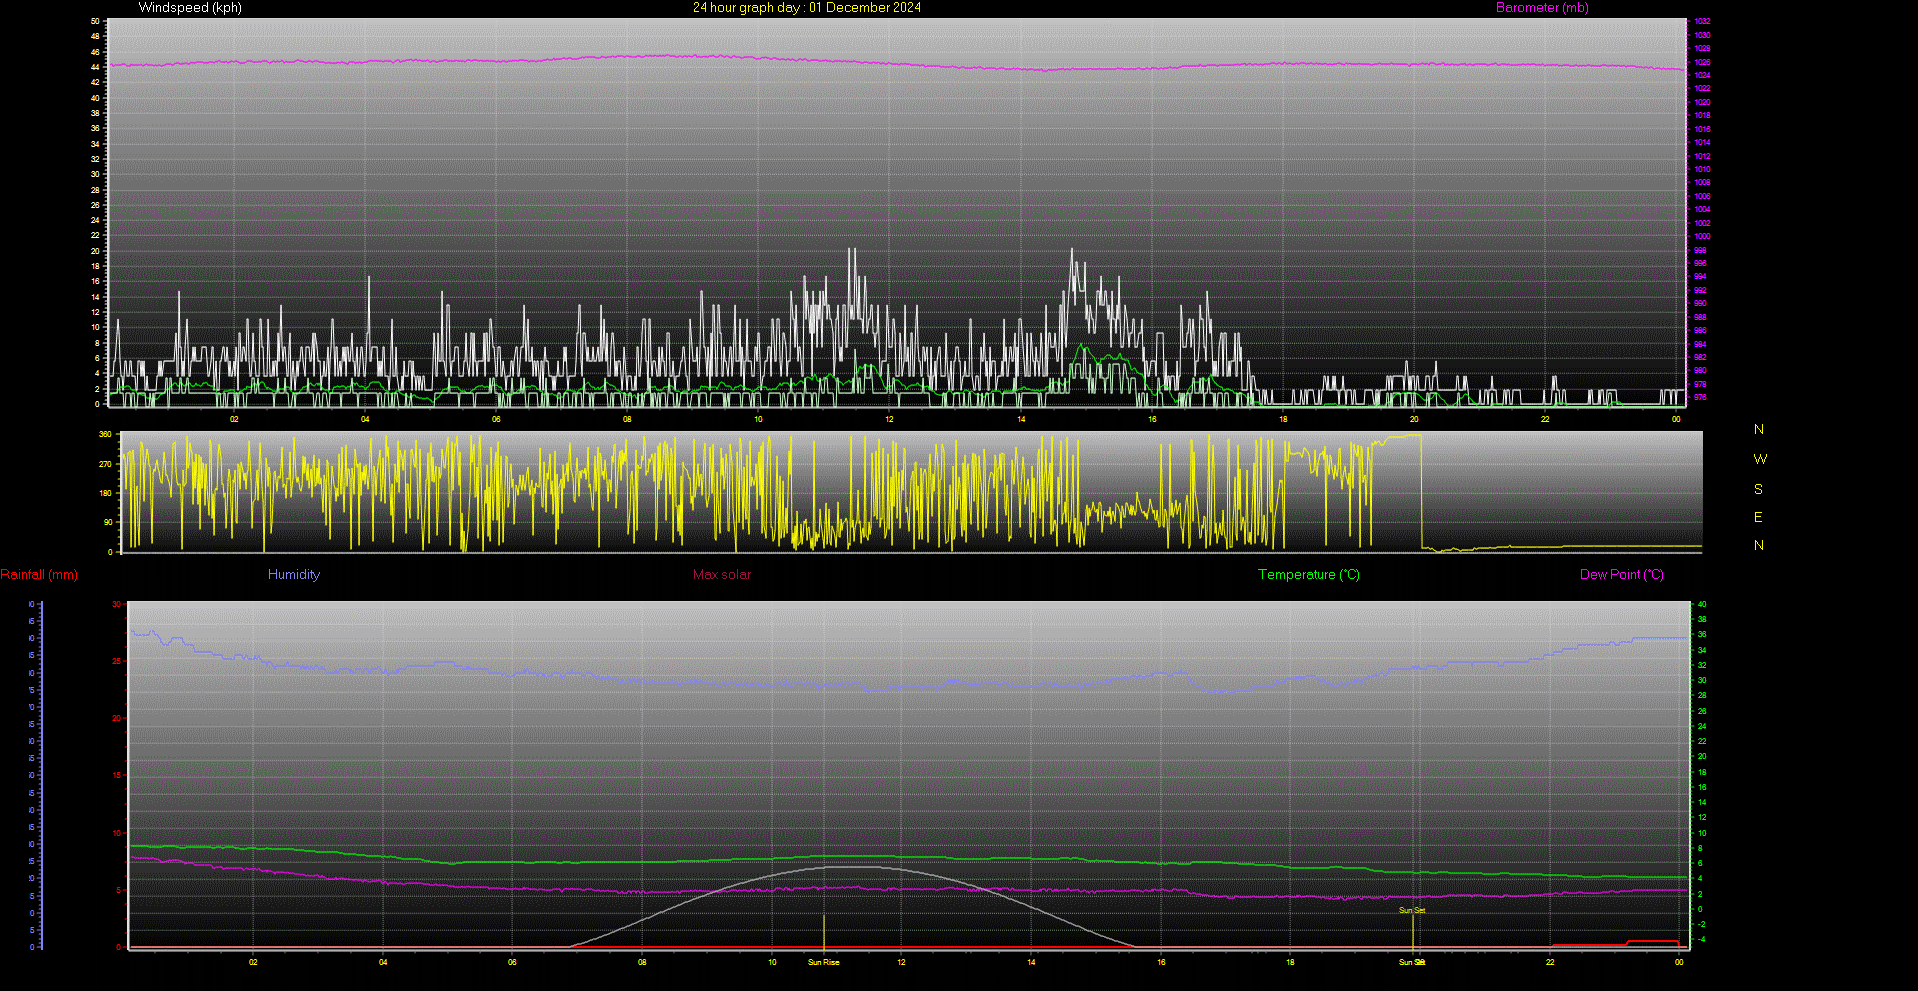Click '1000' on the barometer axis
This screenshot has width=1918, height=991.
(1702, 237)
